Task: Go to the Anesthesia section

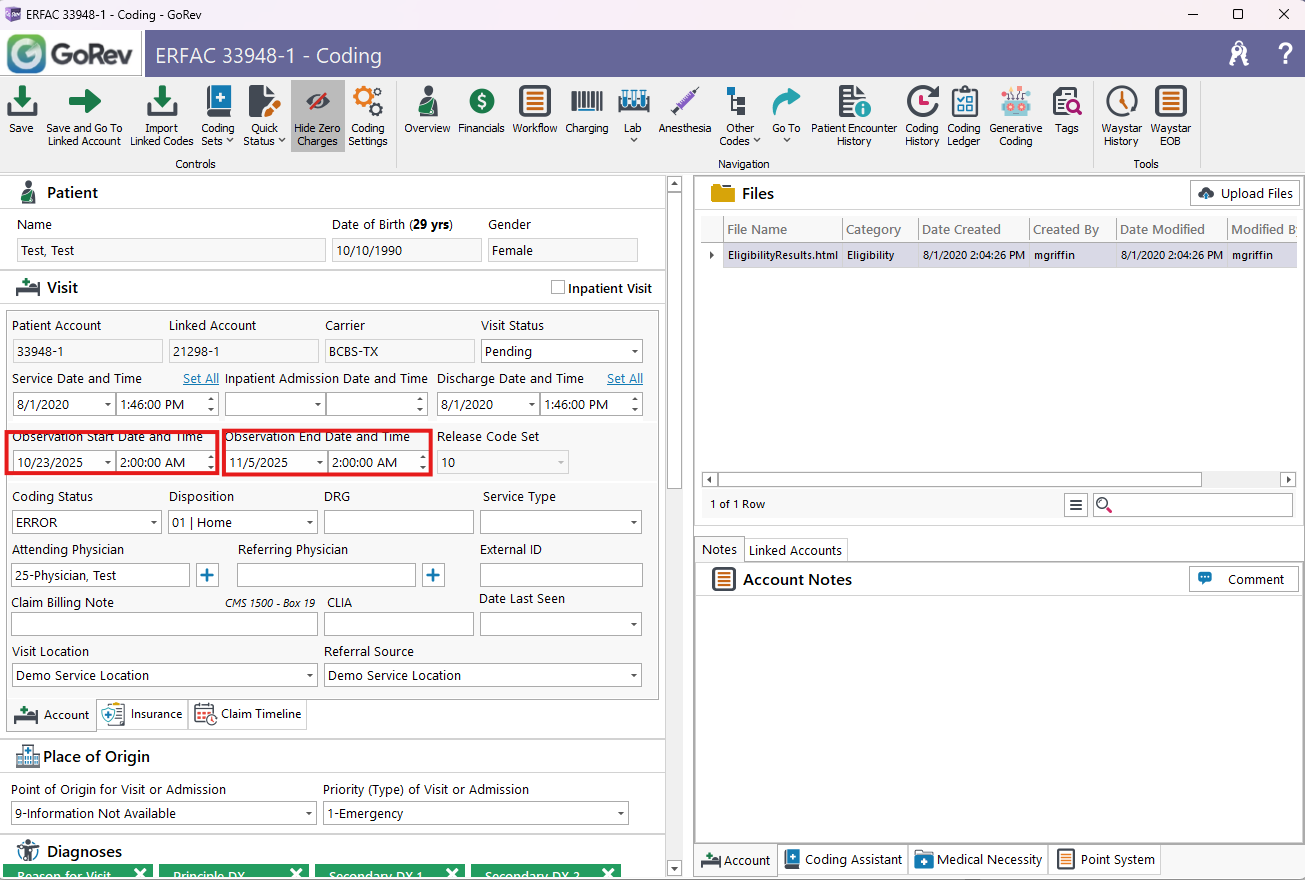Action: pyautogui.click(x=684, y=110)
